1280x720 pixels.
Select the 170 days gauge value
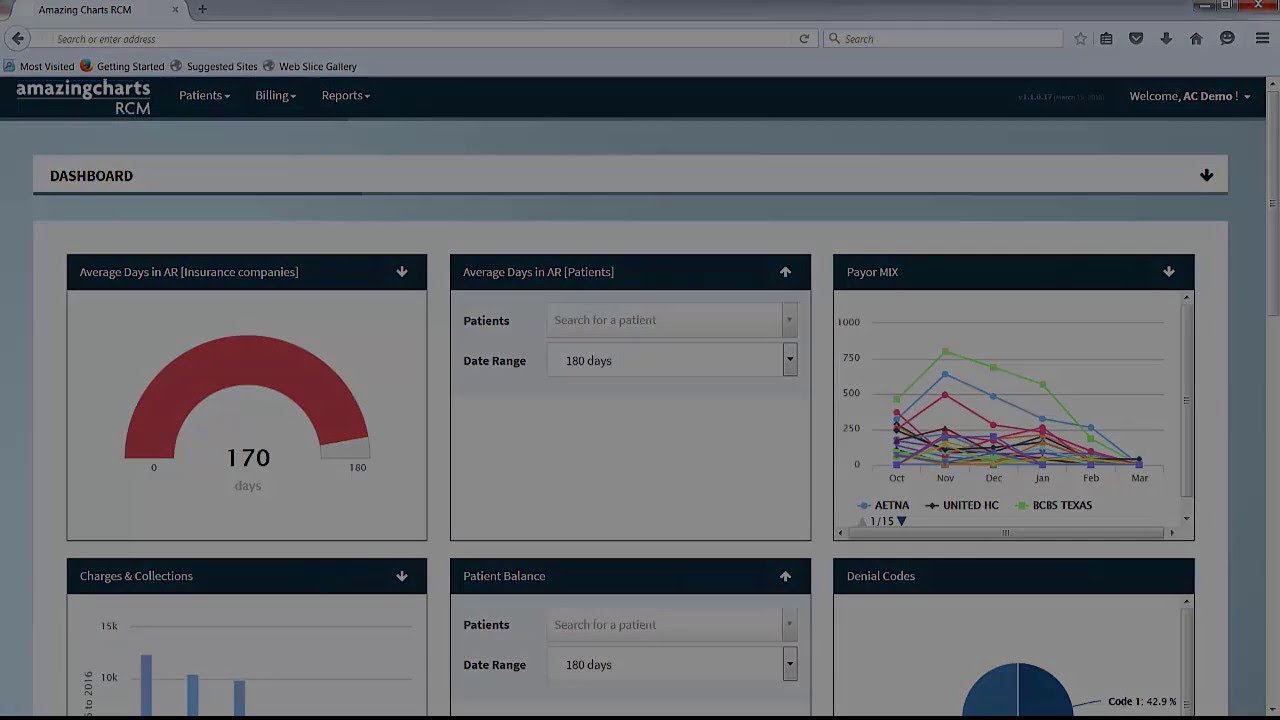point(247,458)
